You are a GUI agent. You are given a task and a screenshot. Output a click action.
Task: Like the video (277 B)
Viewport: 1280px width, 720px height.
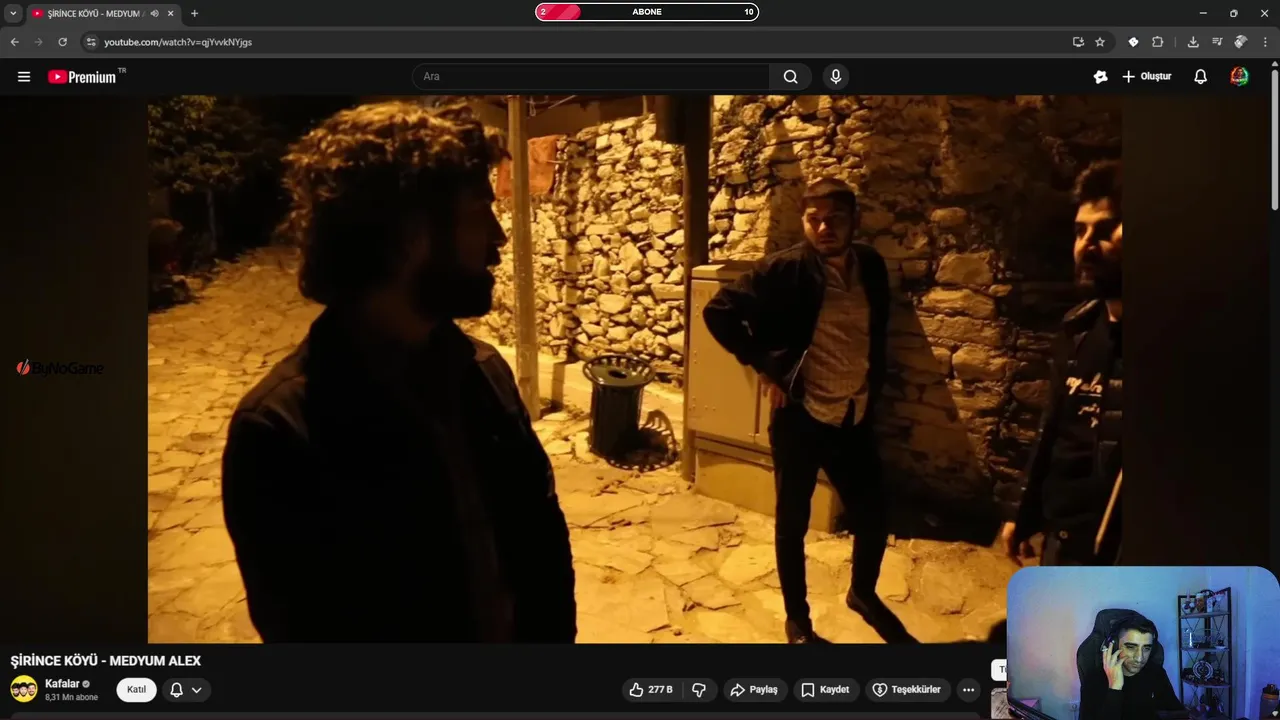pyautogui.click(x=650, y=690)
